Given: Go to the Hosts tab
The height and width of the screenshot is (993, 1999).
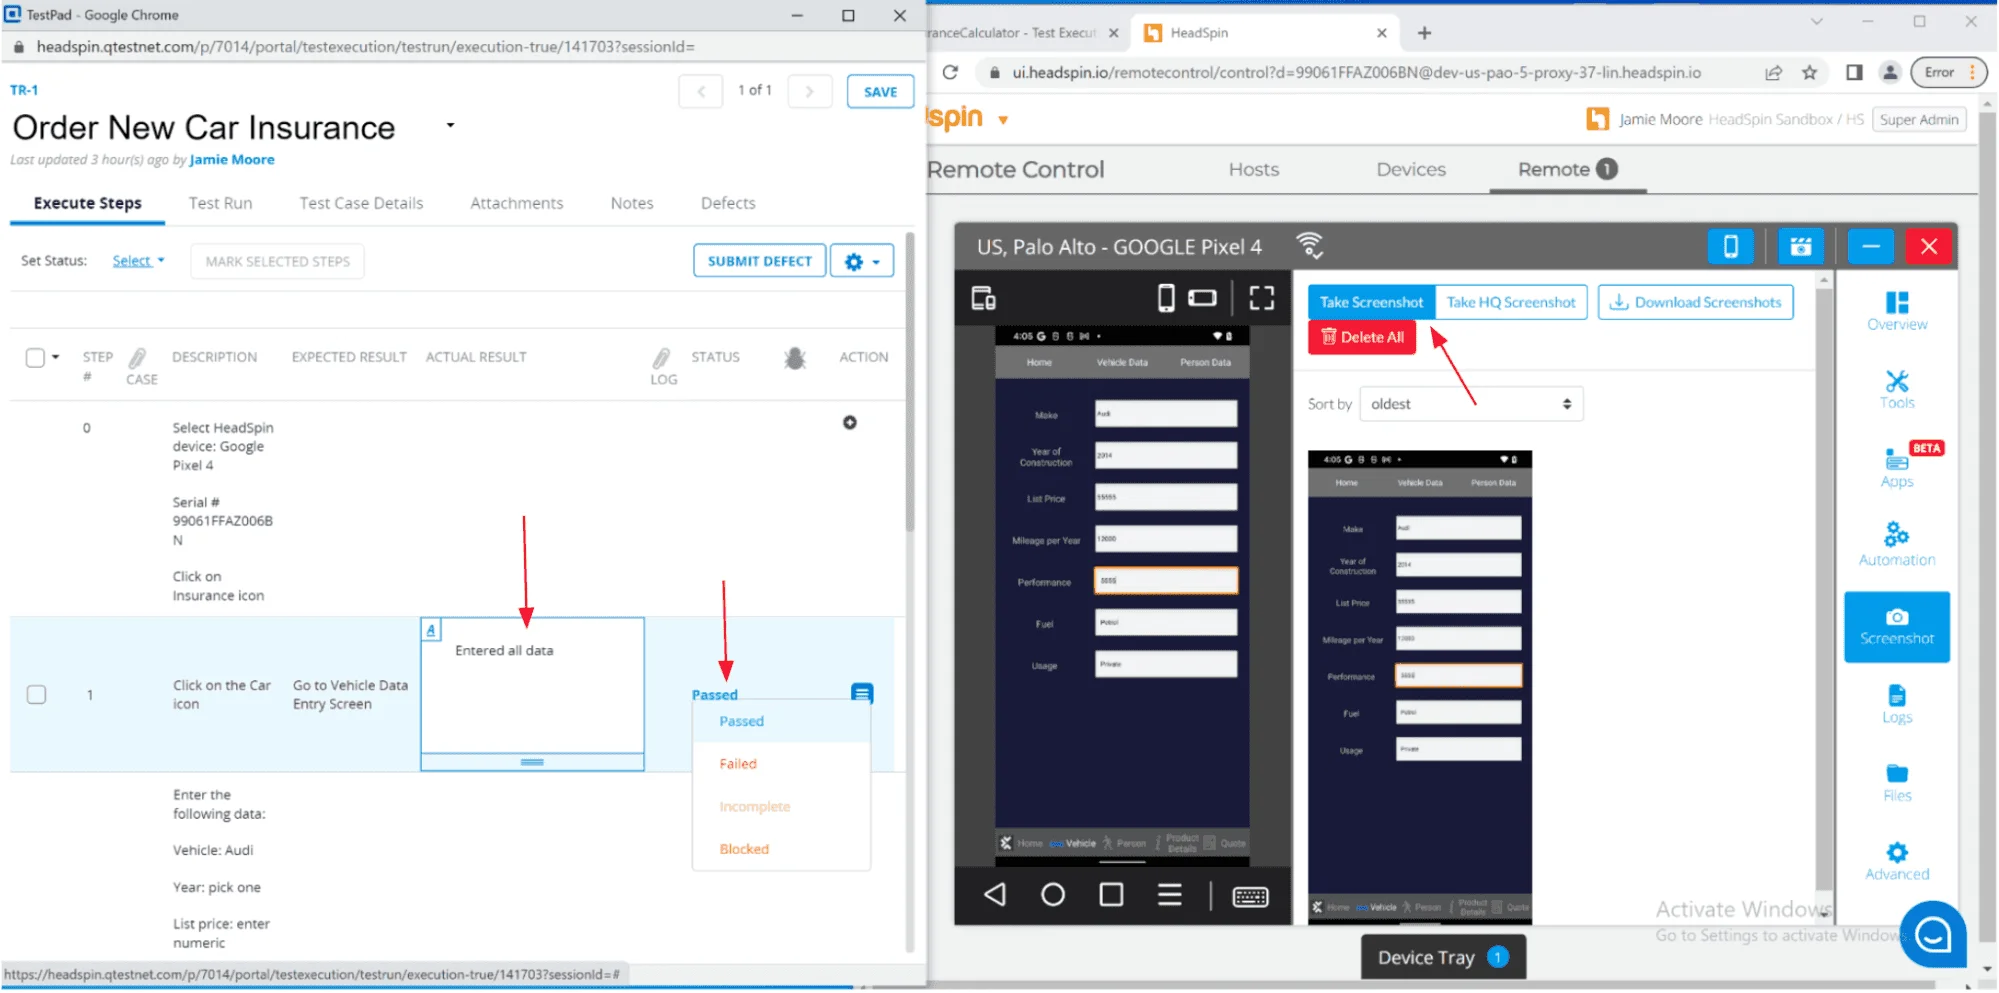Looking at the screenshot, I should [x=1253, y=170].
